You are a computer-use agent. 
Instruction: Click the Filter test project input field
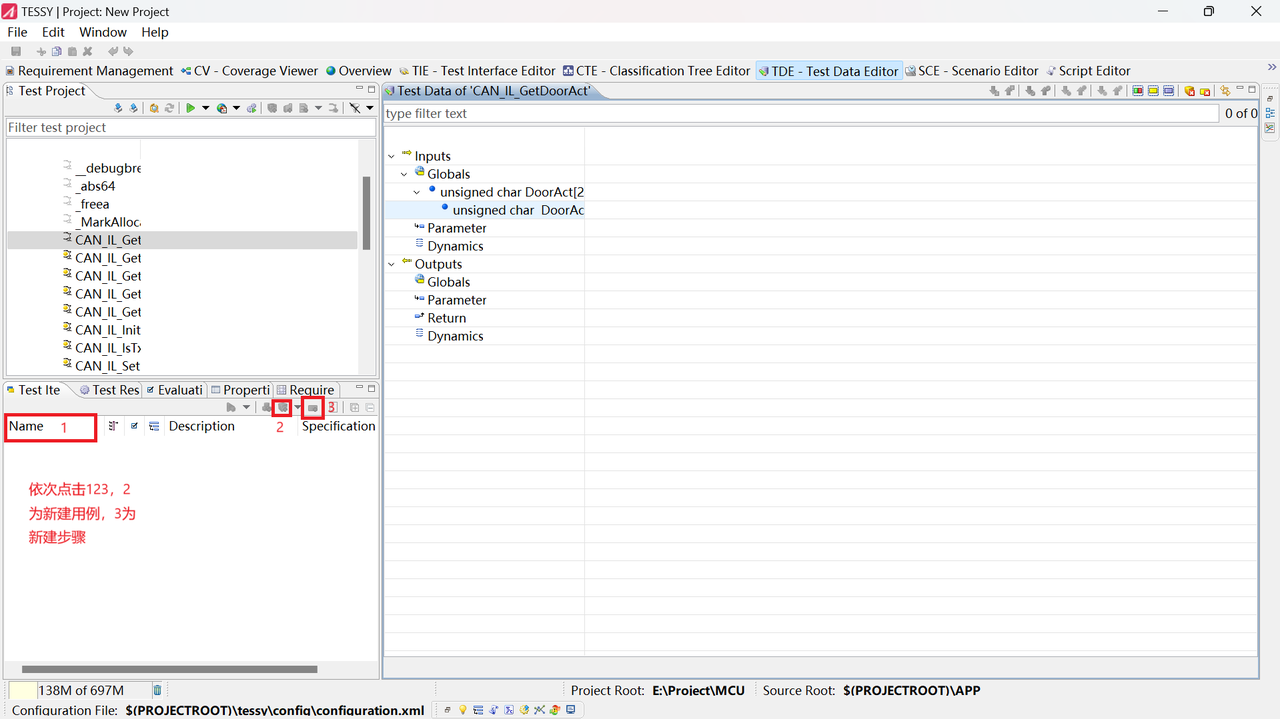click(x=190, y=128)
